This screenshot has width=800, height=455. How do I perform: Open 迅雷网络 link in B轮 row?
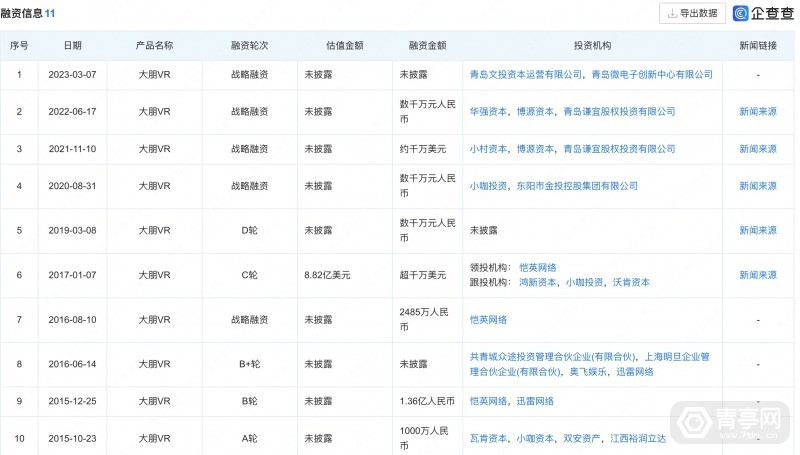tap(535, 401)
